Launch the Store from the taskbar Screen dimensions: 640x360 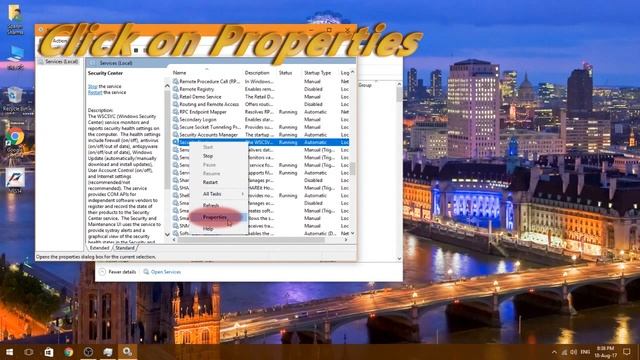(48, 352)
